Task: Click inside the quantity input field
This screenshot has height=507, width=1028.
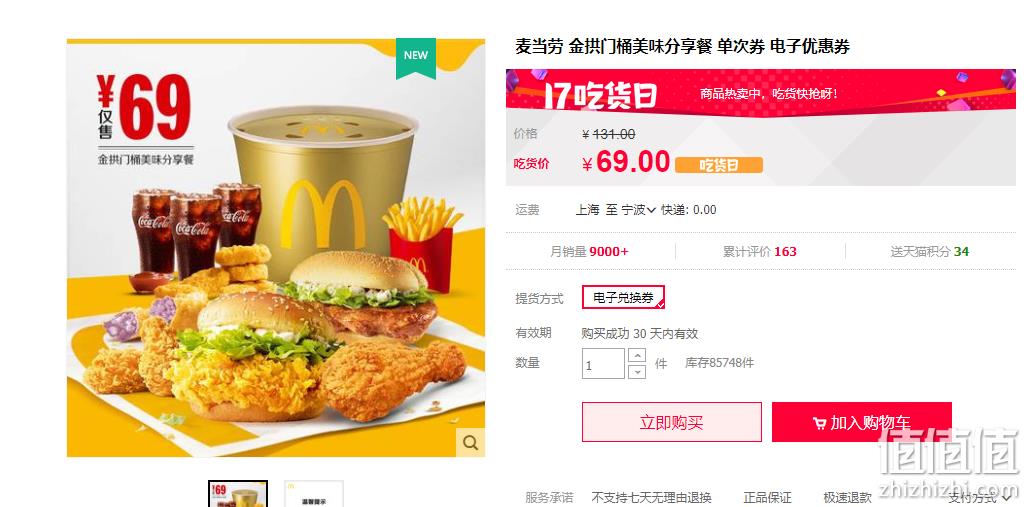Action: [603, 363]
